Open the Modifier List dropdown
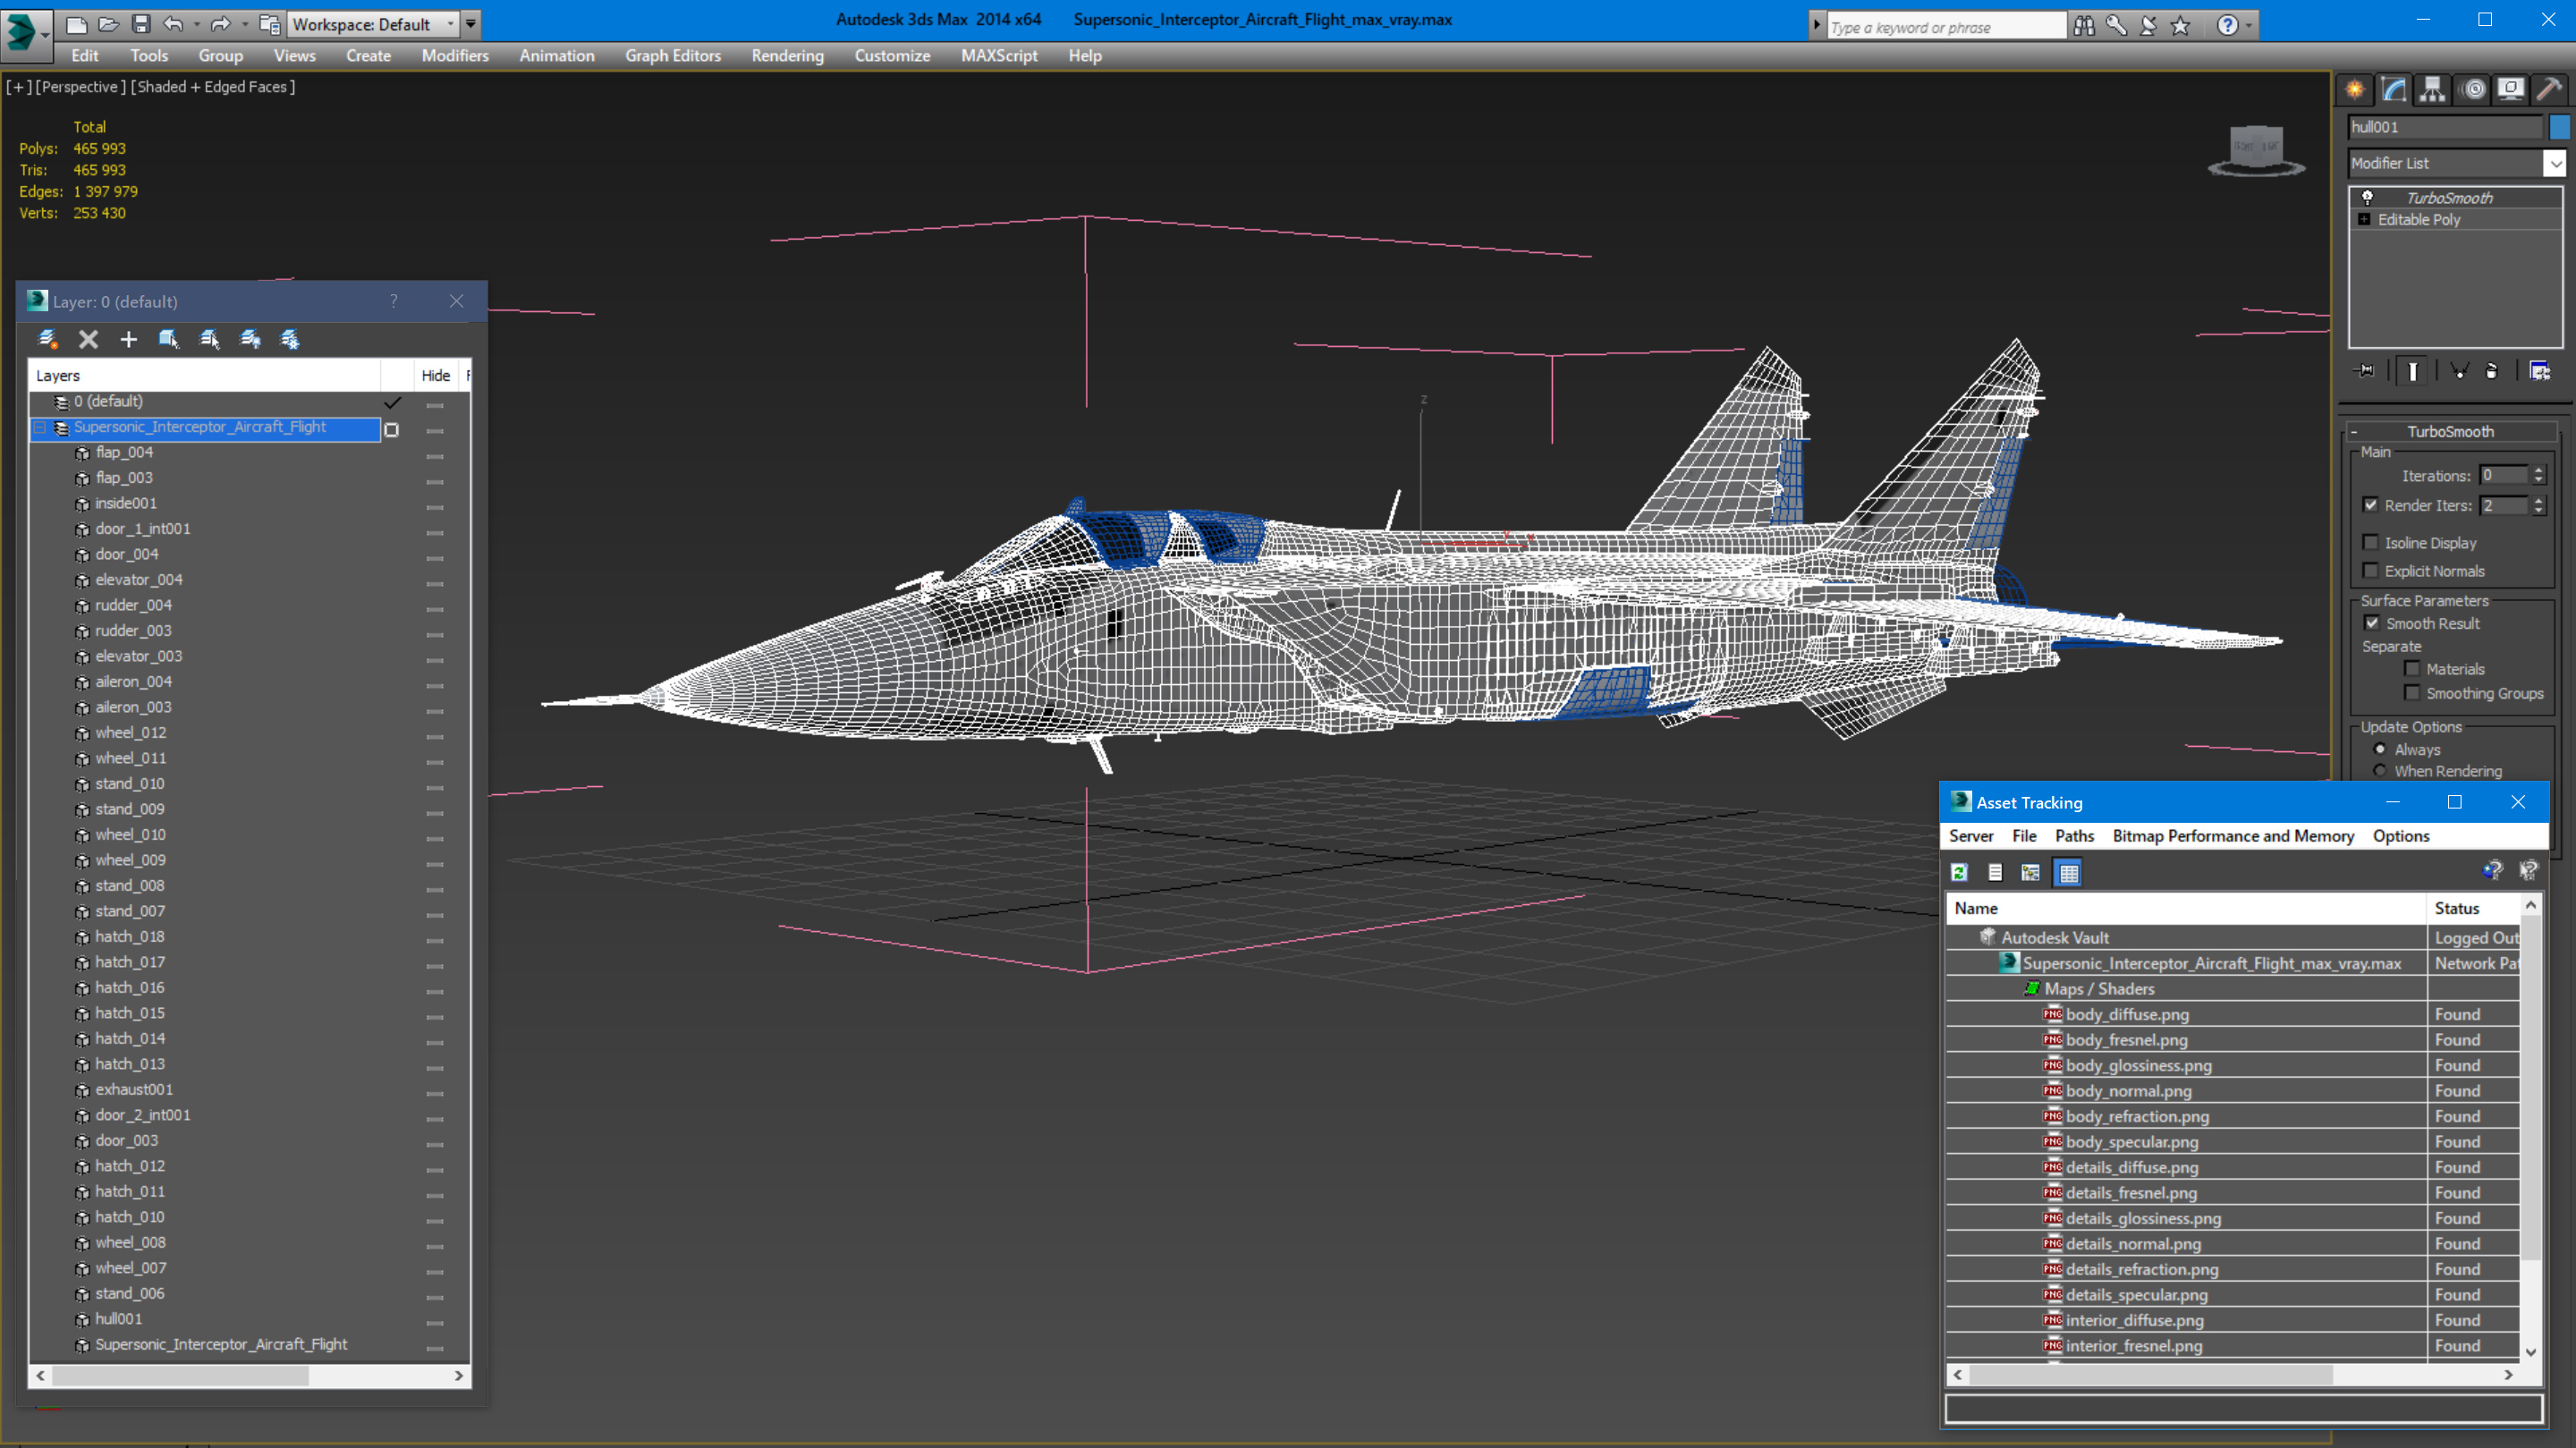2576x1448 pixels. [2457, 163]
